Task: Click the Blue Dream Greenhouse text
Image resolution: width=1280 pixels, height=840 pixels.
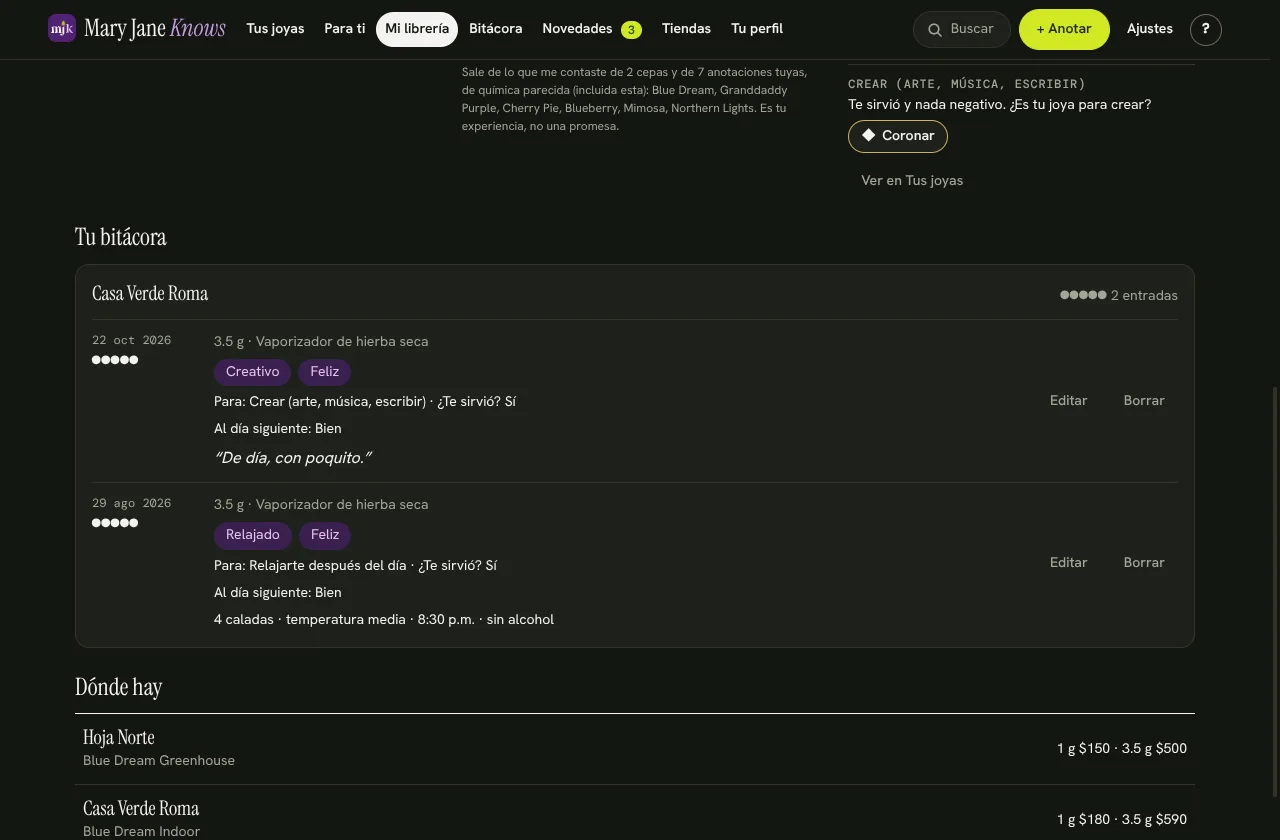Action: (159, 761)
